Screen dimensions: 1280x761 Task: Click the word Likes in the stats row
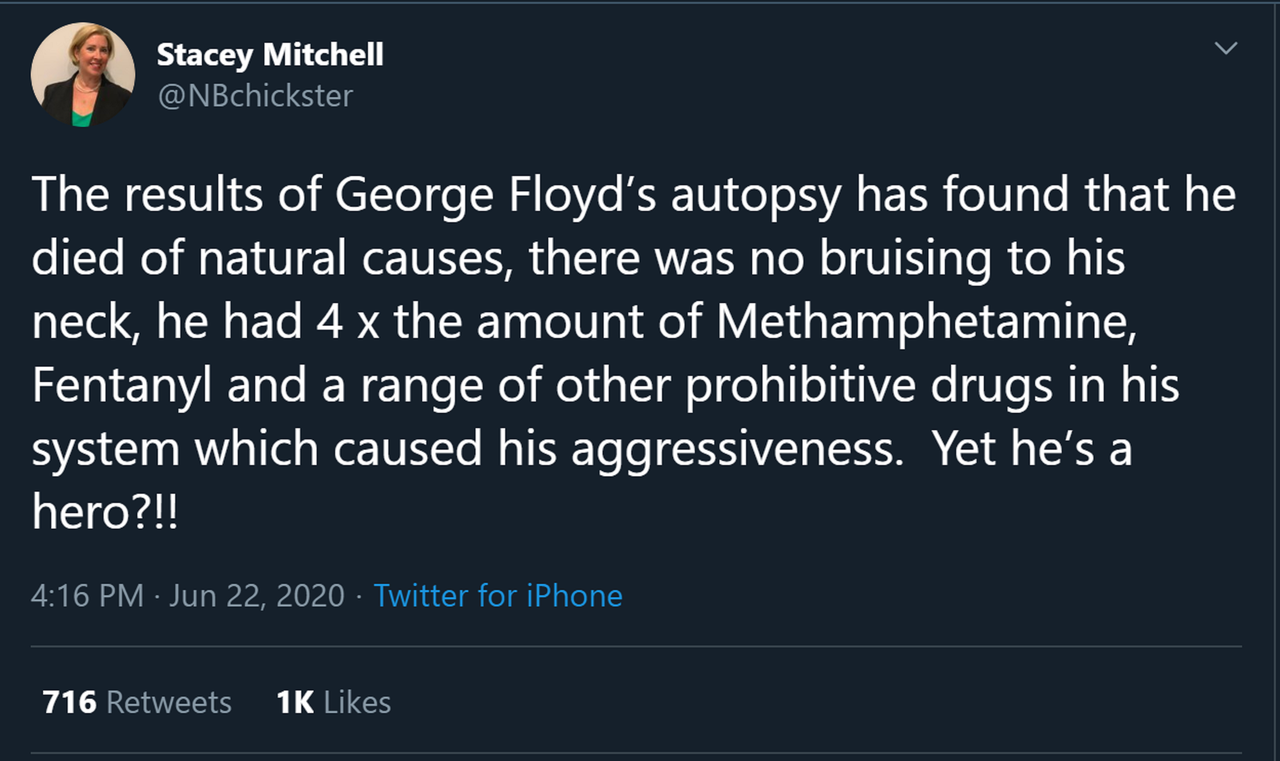coord(357,702)
